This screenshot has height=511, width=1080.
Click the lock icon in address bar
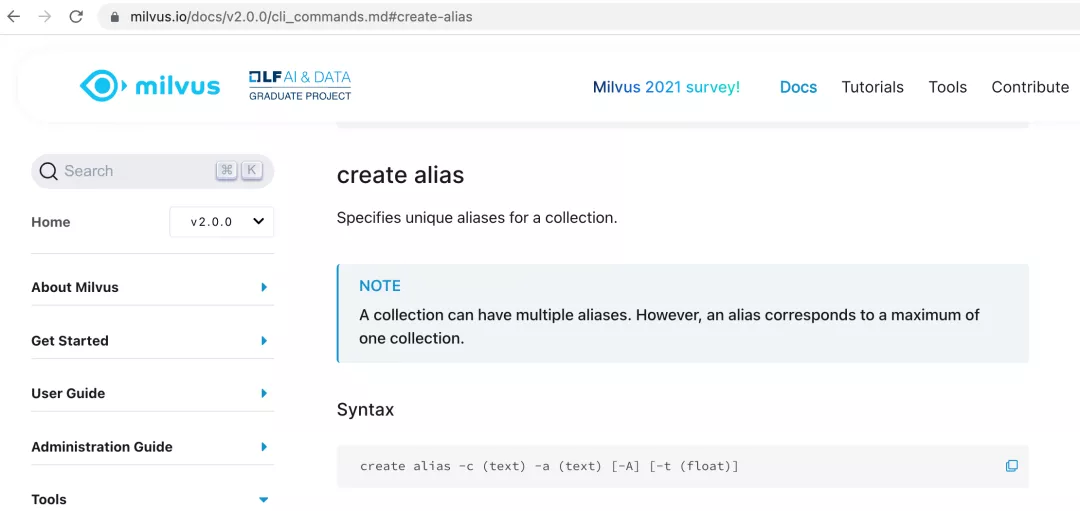(114, 17)
